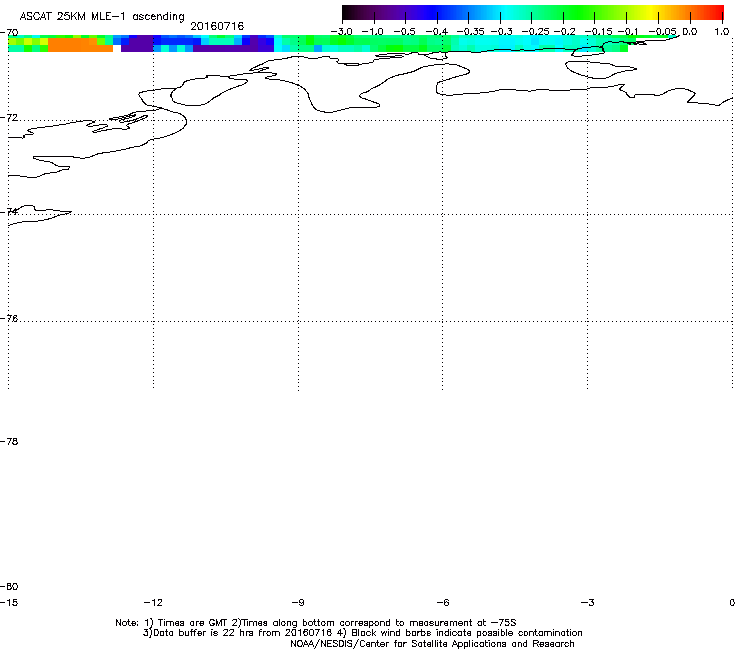Click the -3 longitude axis label

pyautogui.click(x=587, y=602)
